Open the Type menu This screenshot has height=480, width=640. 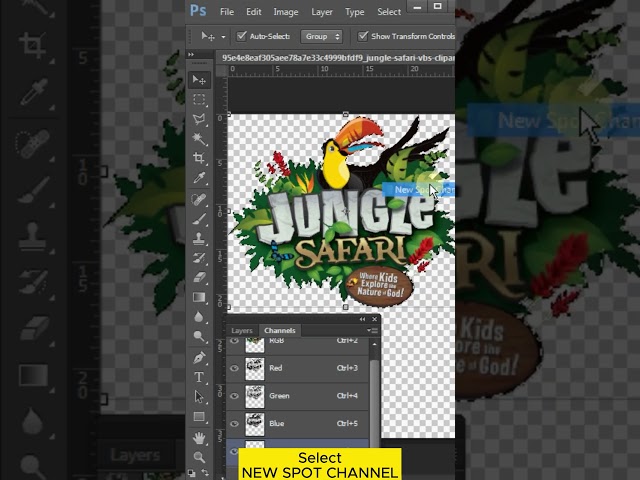pos(354,12)
